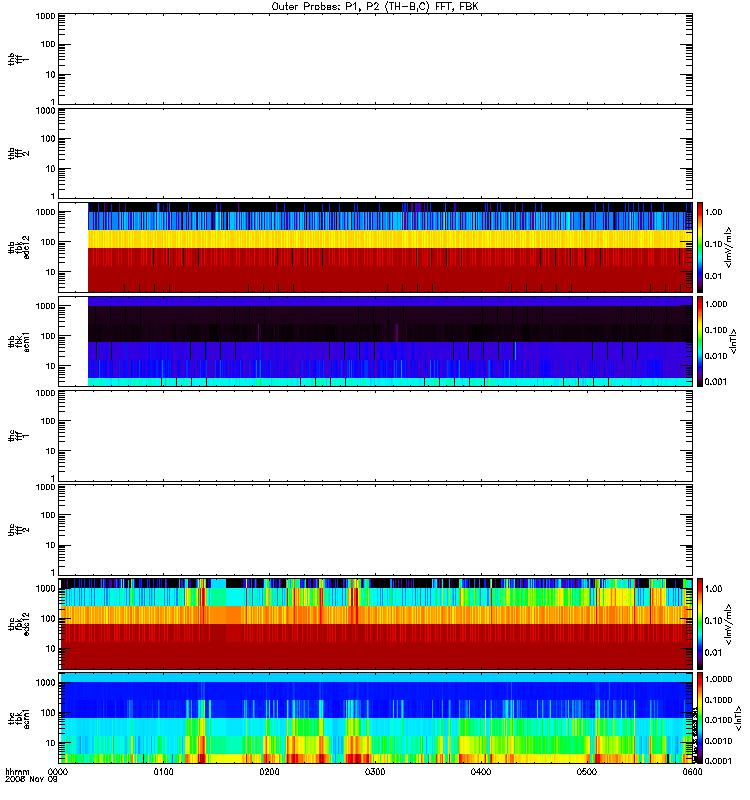Click the 0600 time tick label
750x800 pixels.
pos(692,772)
